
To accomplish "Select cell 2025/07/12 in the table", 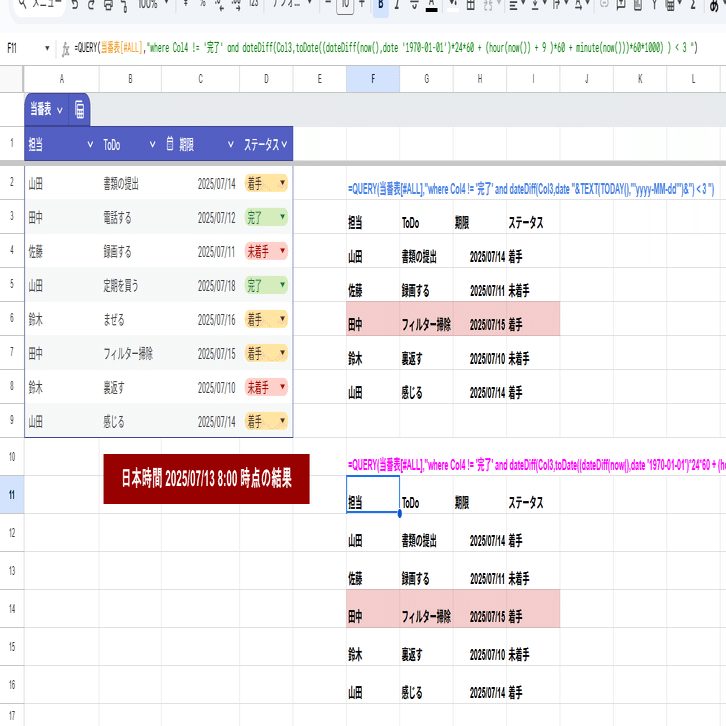I will click(200, 218).
